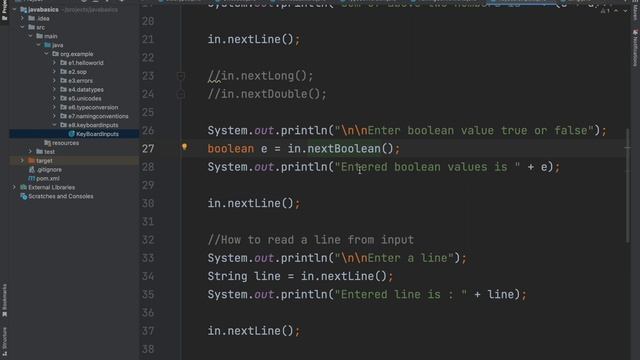Expand the target folder
Viewport: 640px width, 360px height.
[22, 160]
